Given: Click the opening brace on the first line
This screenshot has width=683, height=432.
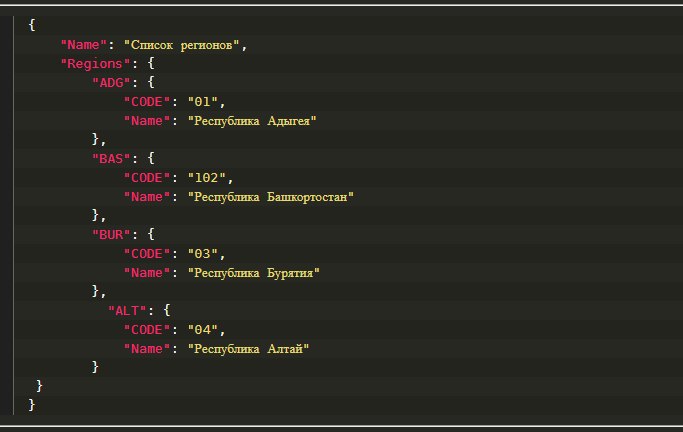Looking at the screenshot, I should (x=31, y=25).
